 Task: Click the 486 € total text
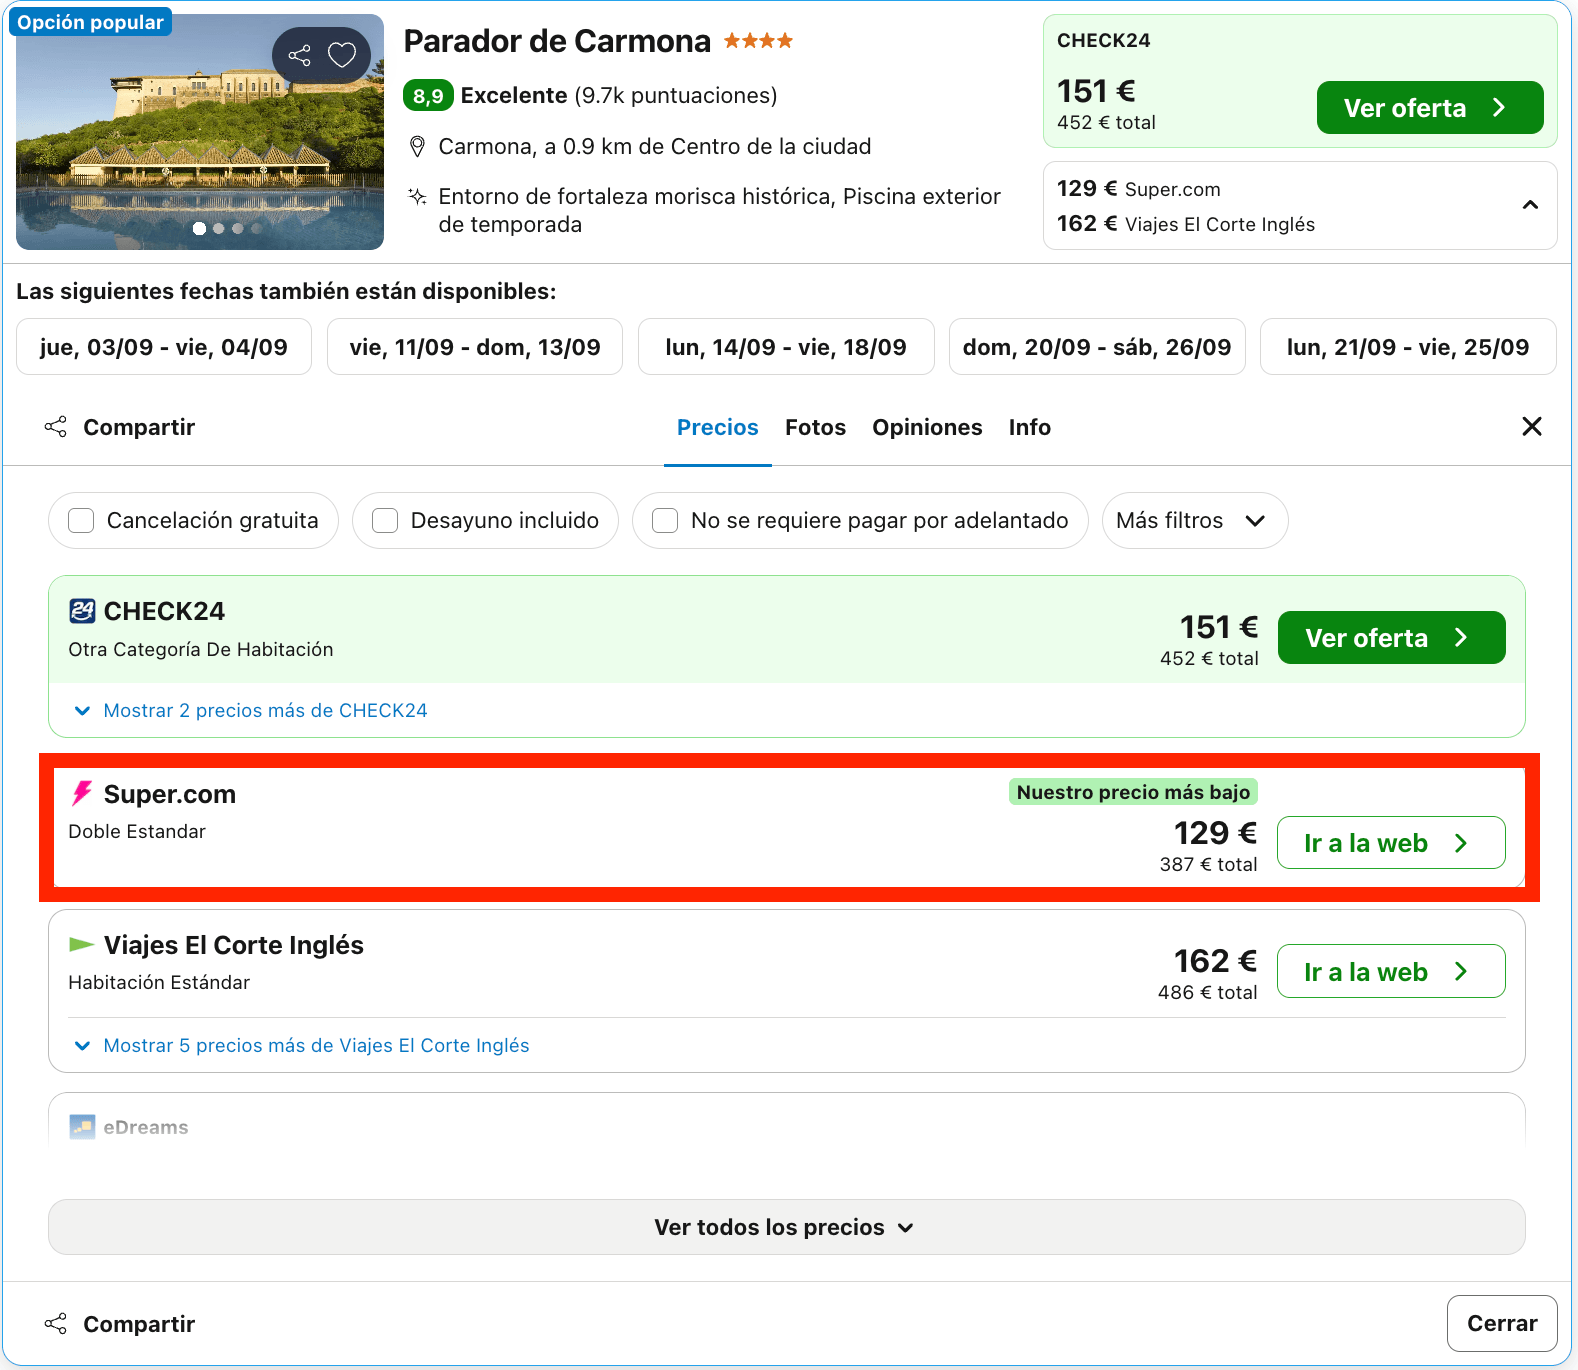(1207, 993)
